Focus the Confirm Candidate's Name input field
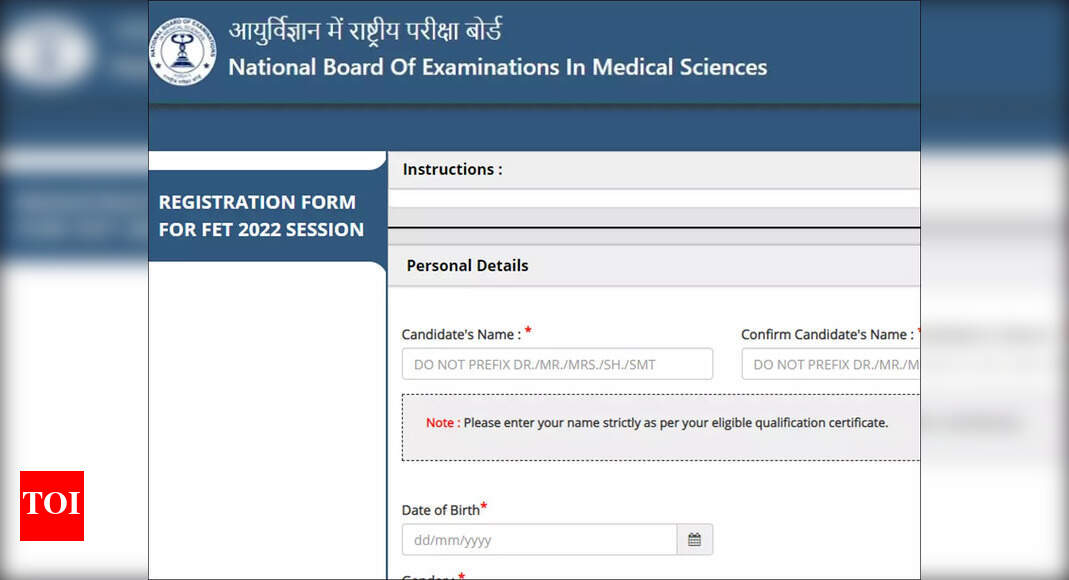 click(x=829, y=364)
